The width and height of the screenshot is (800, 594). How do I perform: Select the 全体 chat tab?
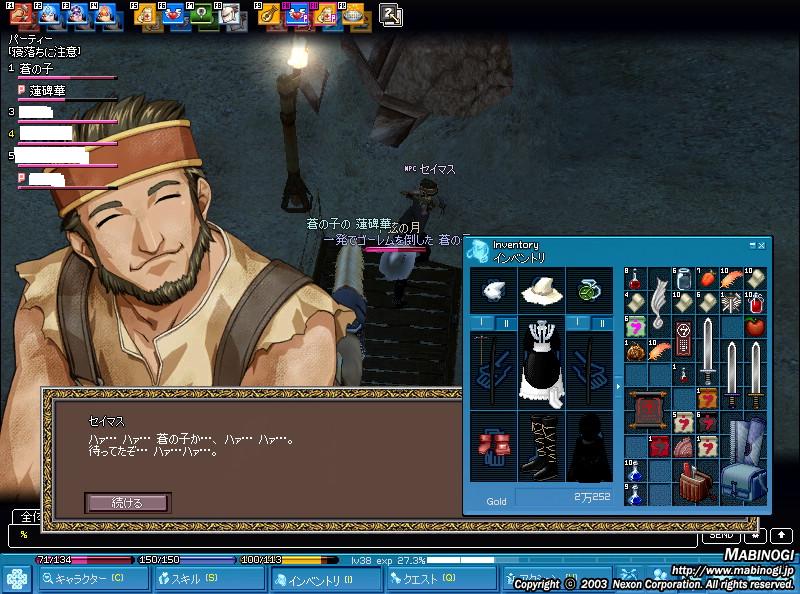(28, 516)
